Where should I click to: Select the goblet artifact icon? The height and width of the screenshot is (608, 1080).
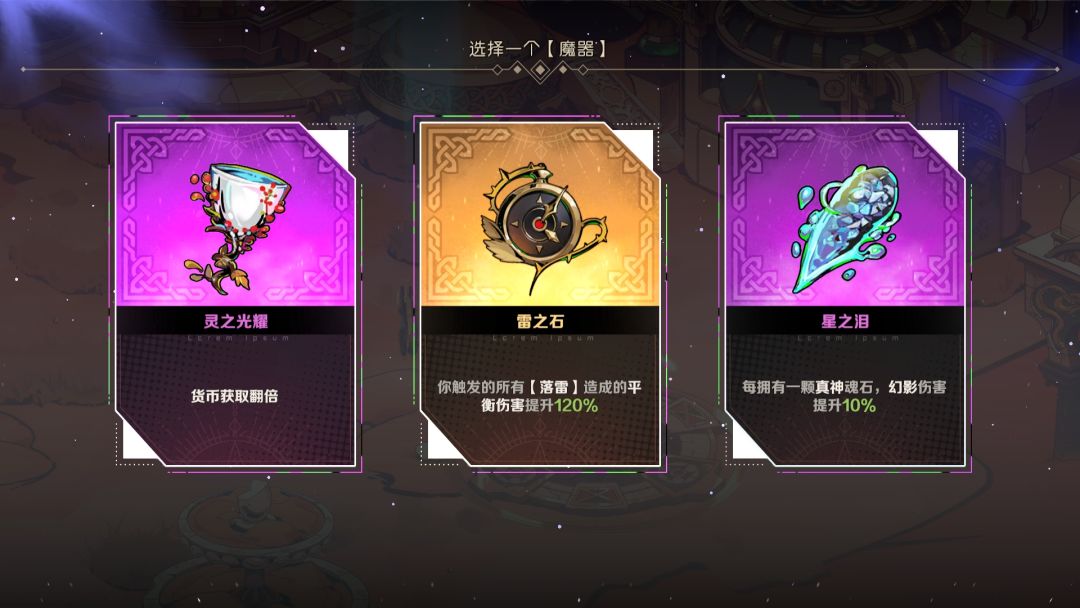tap(236, 227)
